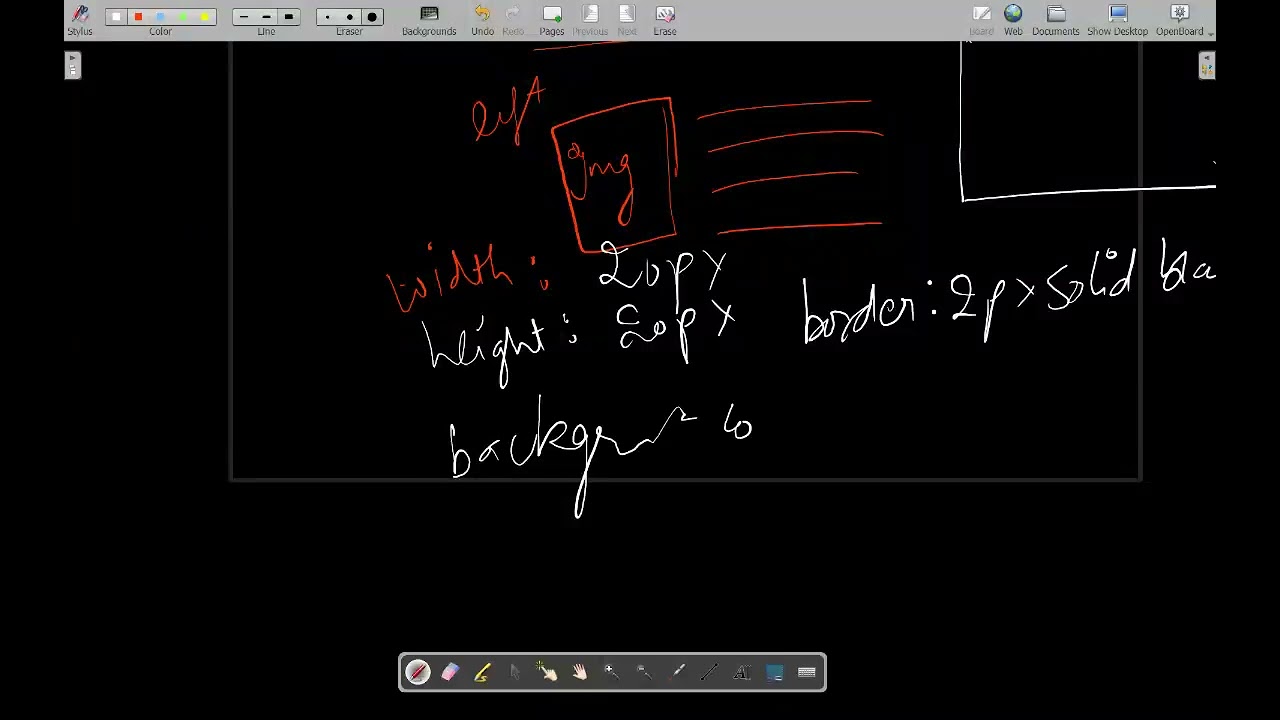Select the Write text tool
The width and height of the screenshot is (1280, 720).
click(742, 672)
